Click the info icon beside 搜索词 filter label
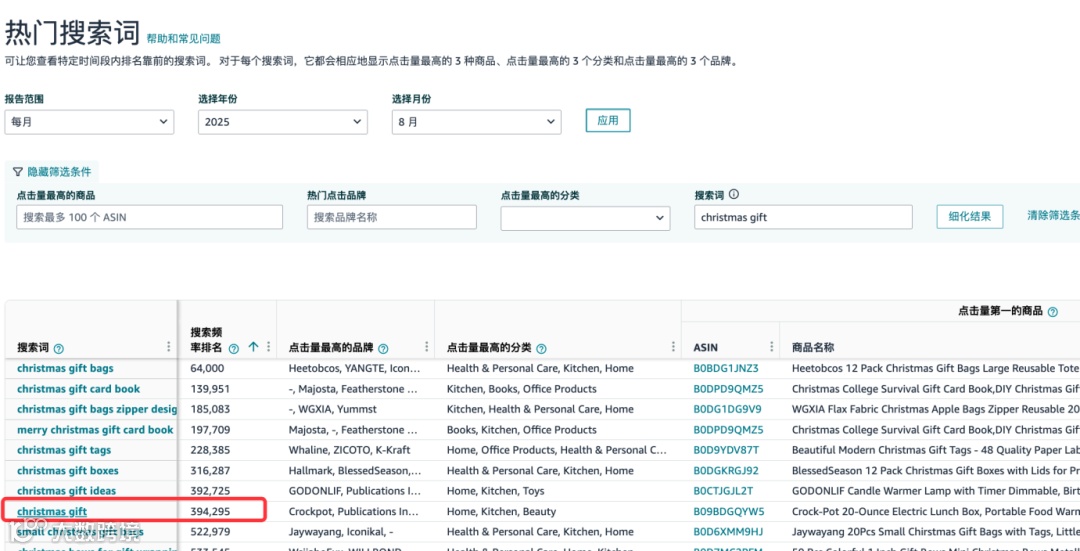Image resolution: width=1080 pixels, height=551 pixels. pos(734,195)
